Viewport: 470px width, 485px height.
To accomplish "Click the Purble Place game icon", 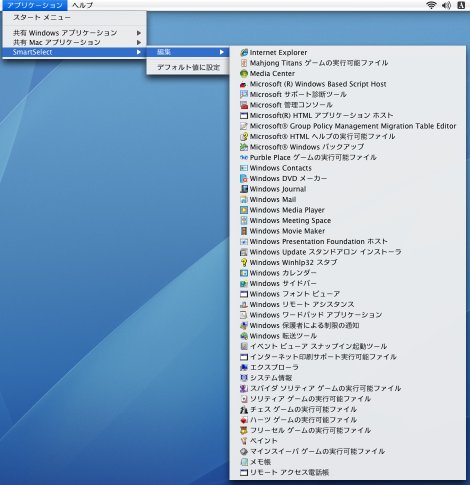I will tap(244, 157).
